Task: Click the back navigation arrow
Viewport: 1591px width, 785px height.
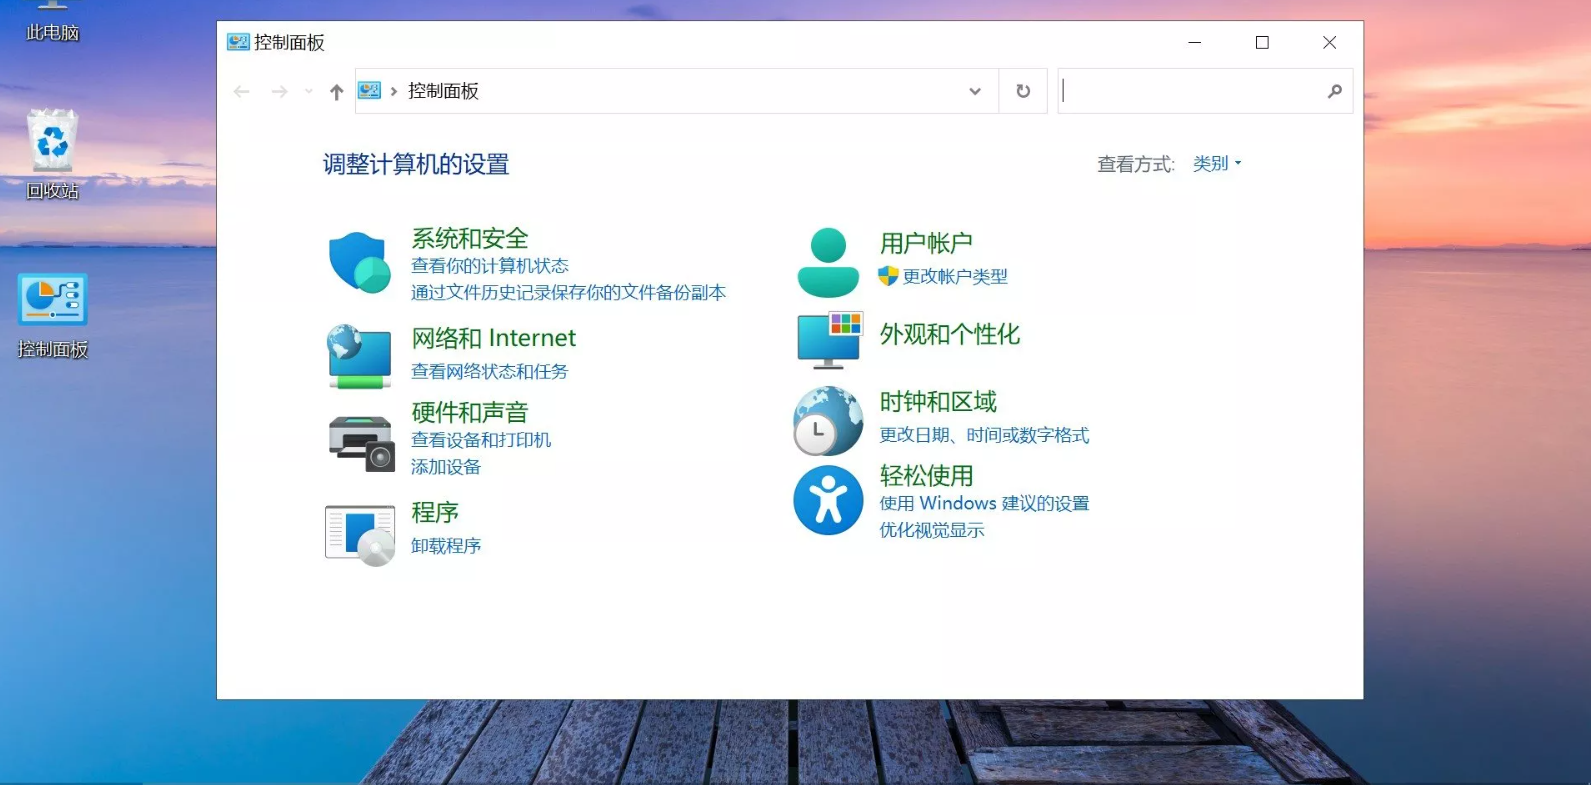Action: [x=242, y=92]
